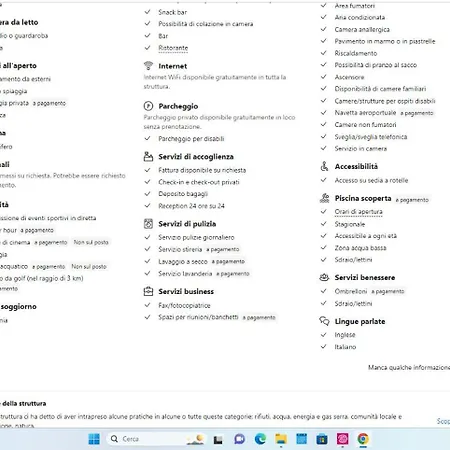450x450 pixels.
Task: Click the Servizi di pulizia icon
Action: (148, 224)
